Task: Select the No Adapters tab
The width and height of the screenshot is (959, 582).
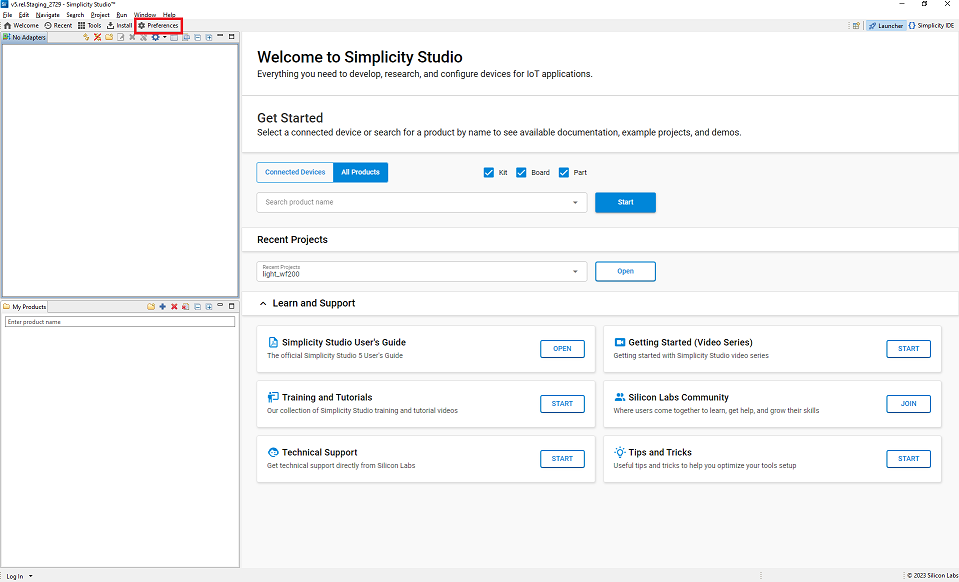Action: [x=24, y=37]
